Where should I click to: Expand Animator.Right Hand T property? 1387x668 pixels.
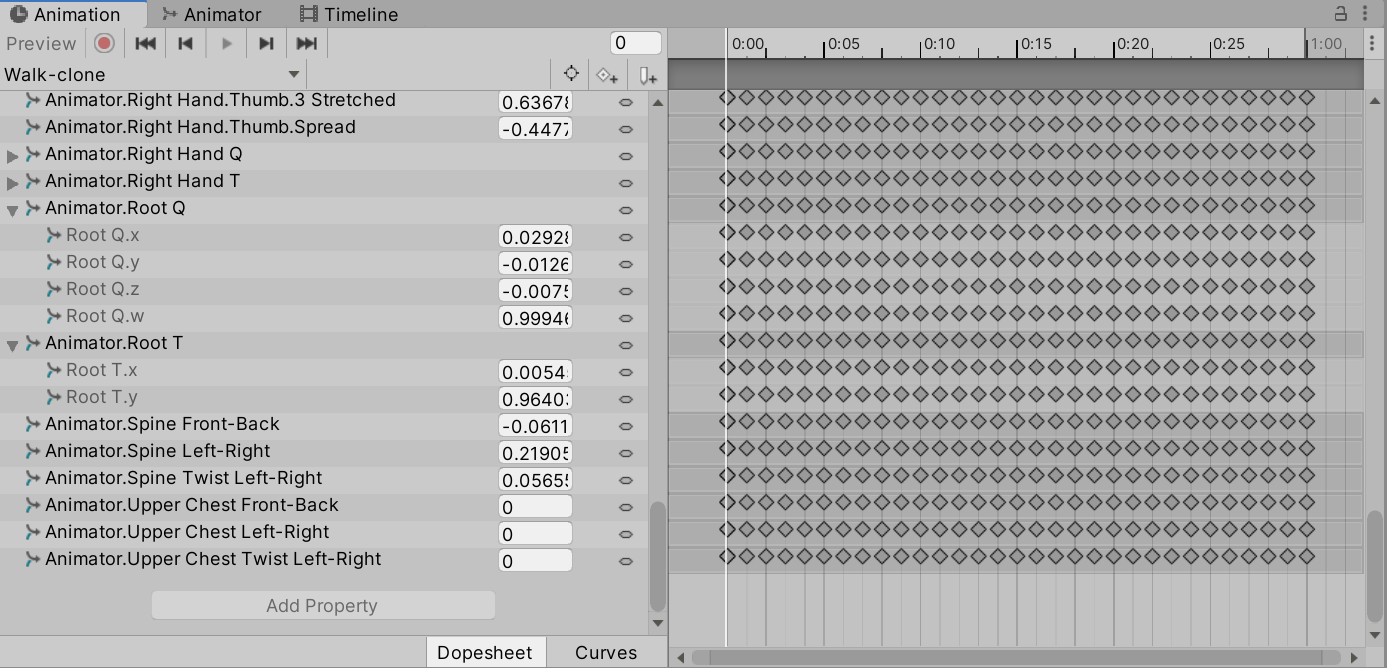tap(13, 182)
